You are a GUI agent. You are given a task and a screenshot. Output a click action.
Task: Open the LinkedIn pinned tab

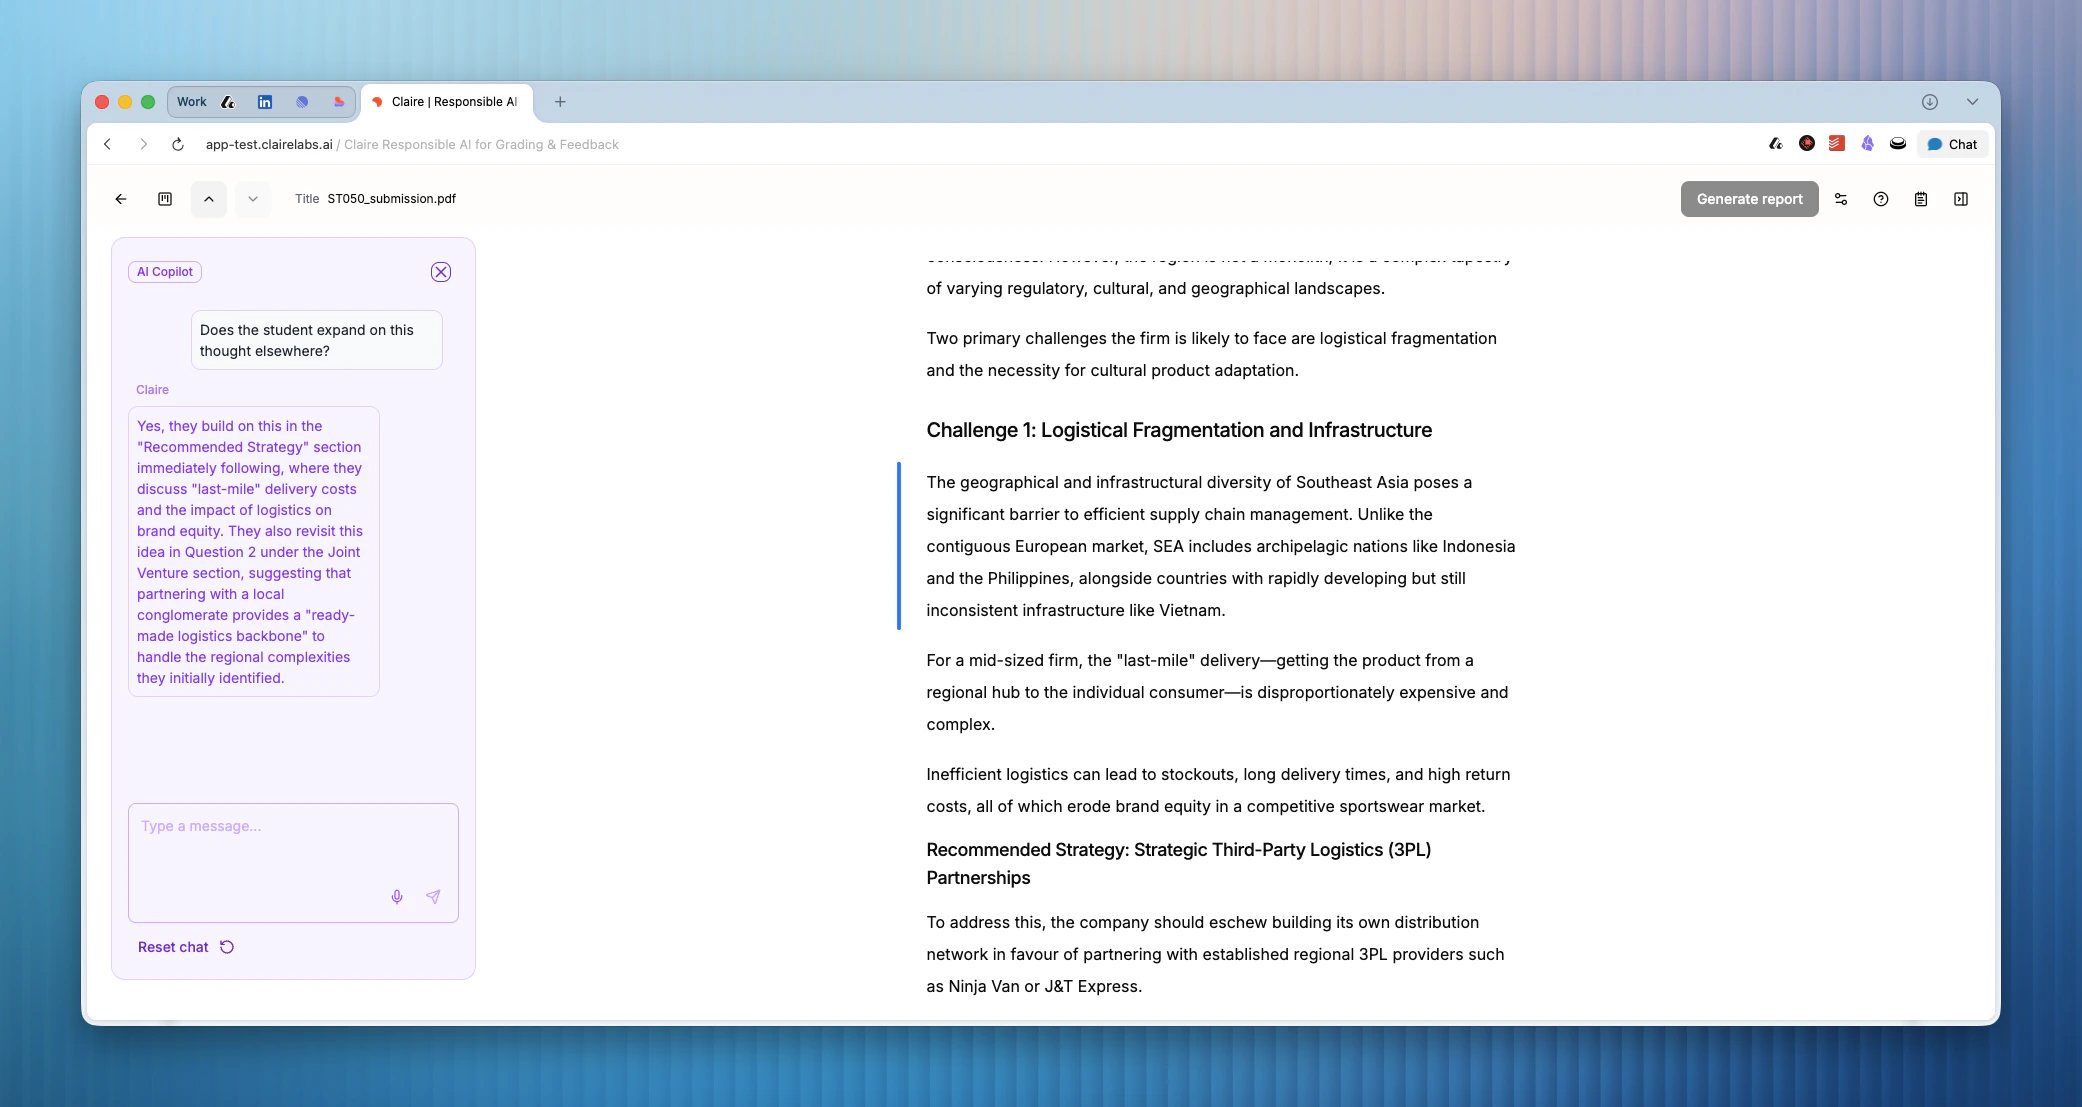tap(265, 102)
